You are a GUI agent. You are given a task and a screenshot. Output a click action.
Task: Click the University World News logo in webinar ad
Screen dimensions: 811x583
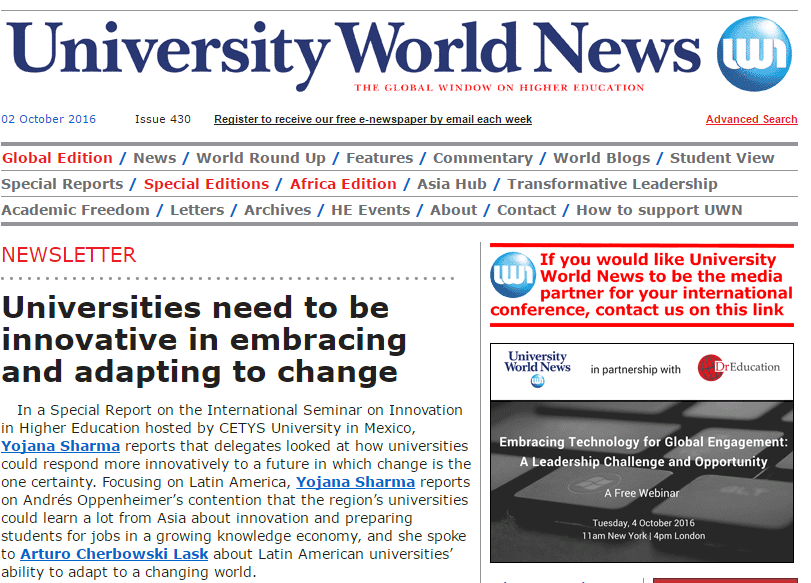coord(537,368)
